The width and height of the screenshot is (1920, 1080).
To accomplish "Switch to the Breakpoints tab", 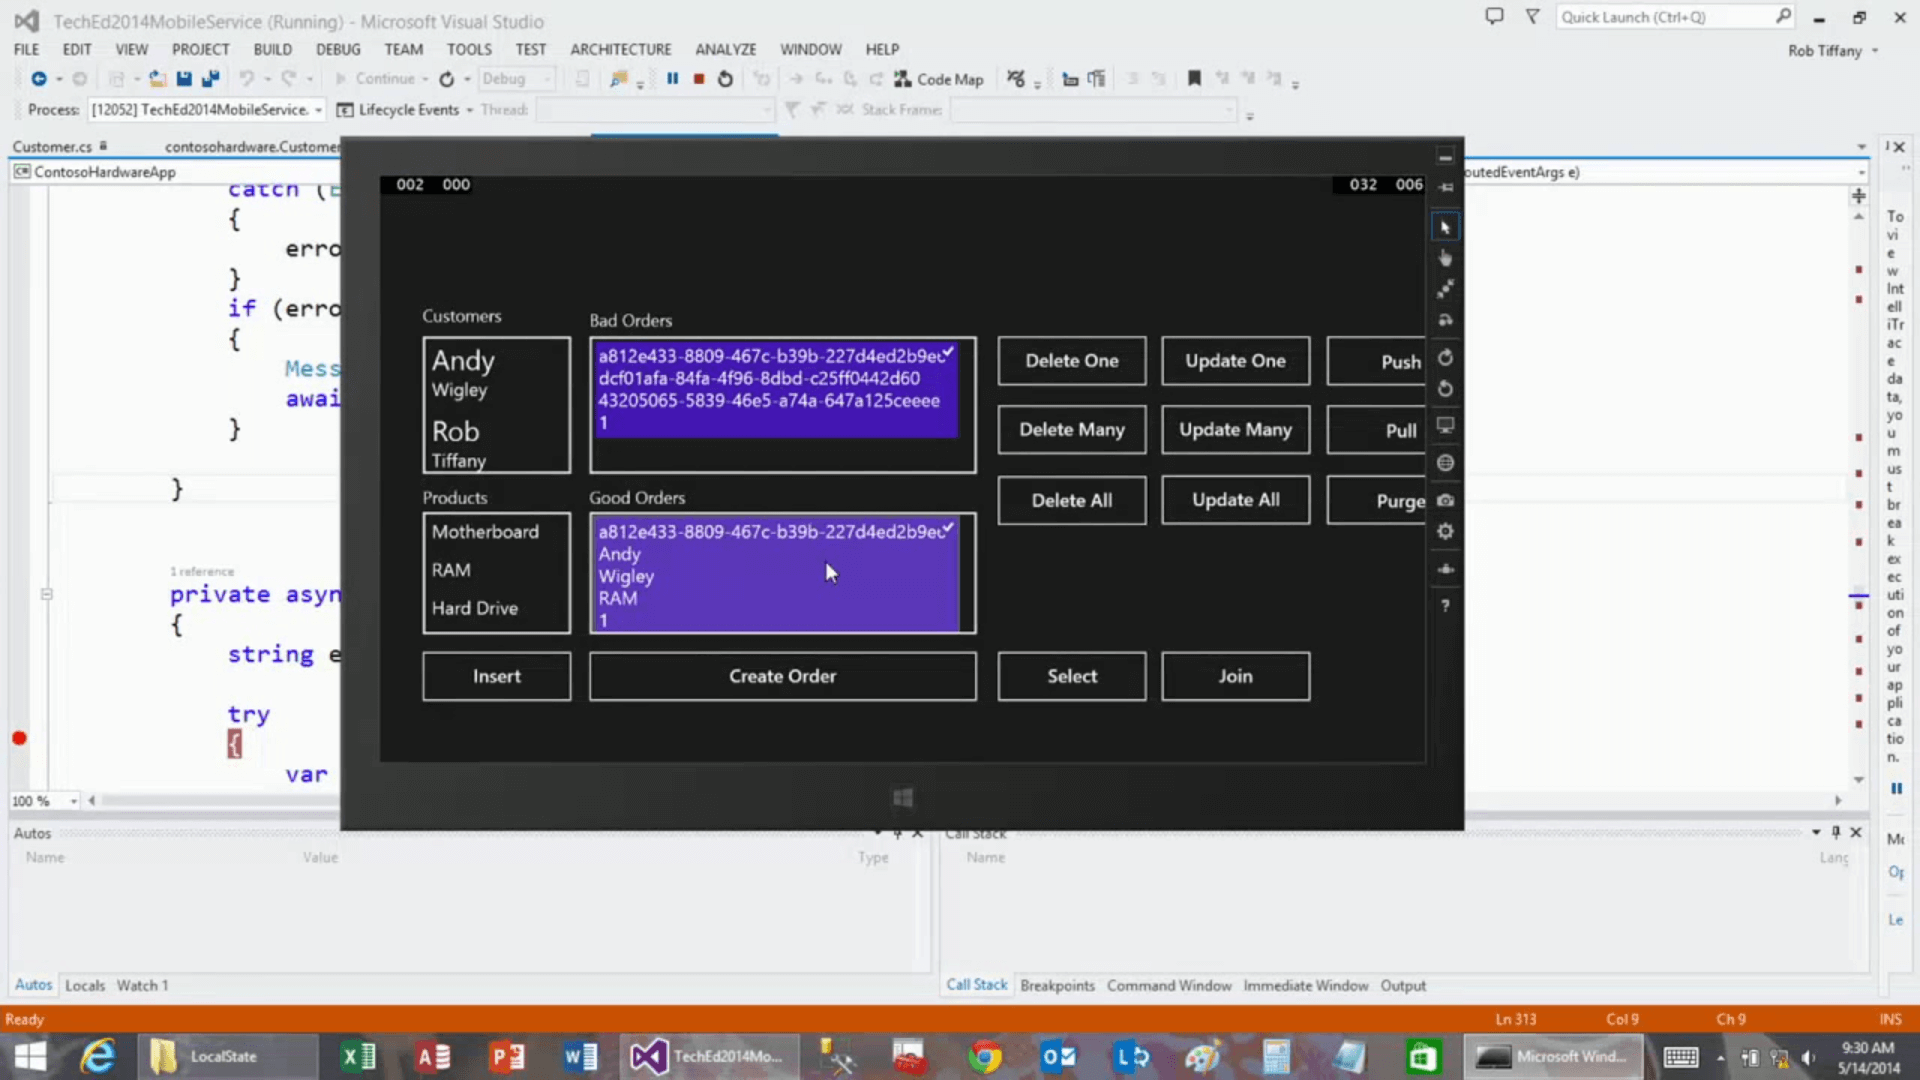I will coord(1057,986).
